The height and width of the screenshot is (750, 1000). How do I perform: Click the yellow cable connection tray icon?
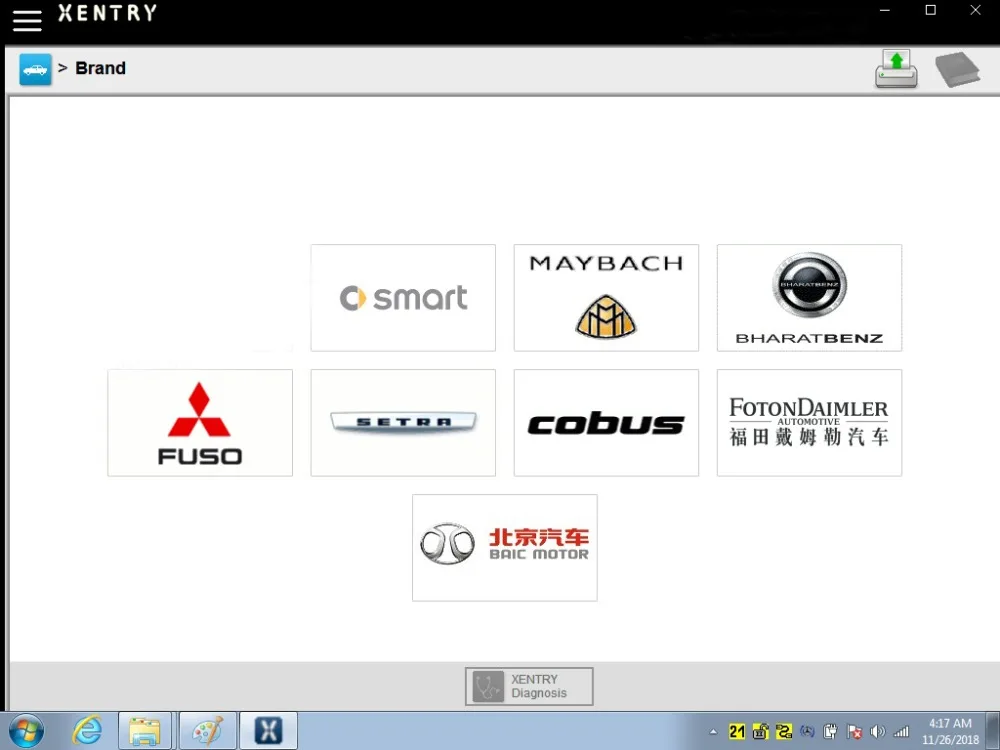(x=784, y=732)
